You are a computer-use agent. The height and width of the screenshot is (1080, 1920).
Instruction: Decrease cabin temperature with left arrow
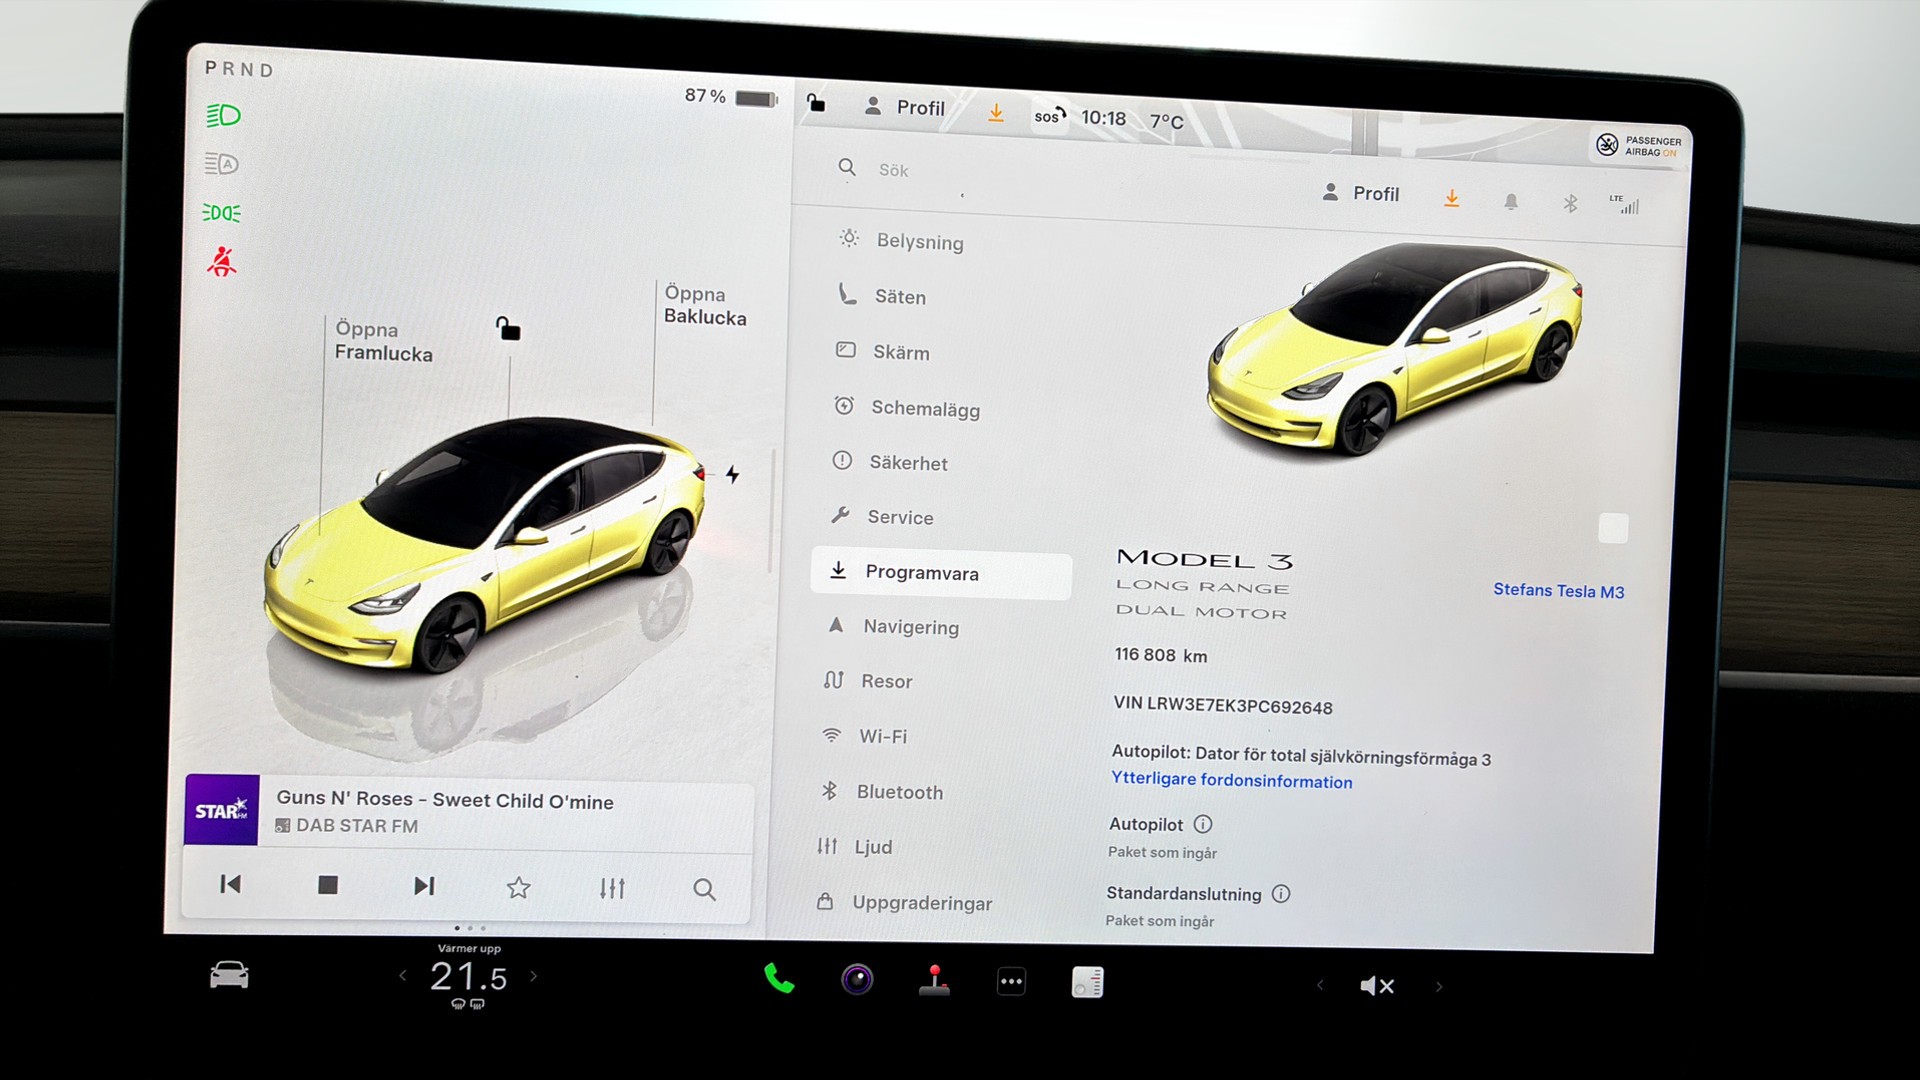[403, 976]
